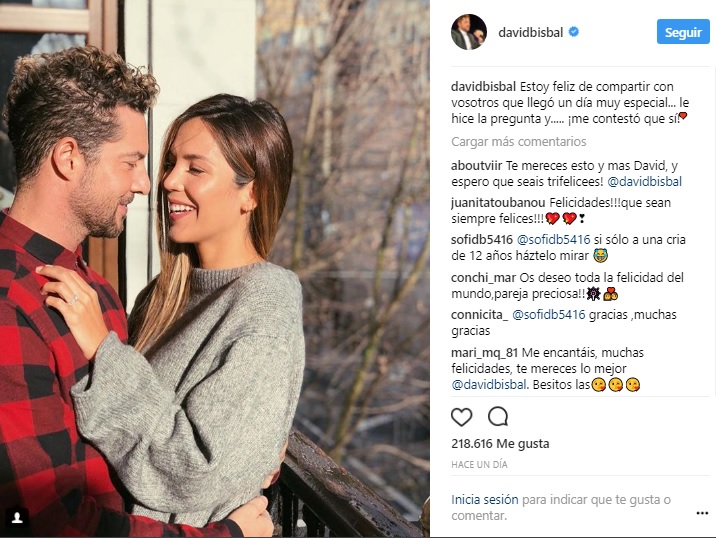Open aboutviir commenter profile
The height and width of the screenshot is (538, 716).
[x=476, y=165]
